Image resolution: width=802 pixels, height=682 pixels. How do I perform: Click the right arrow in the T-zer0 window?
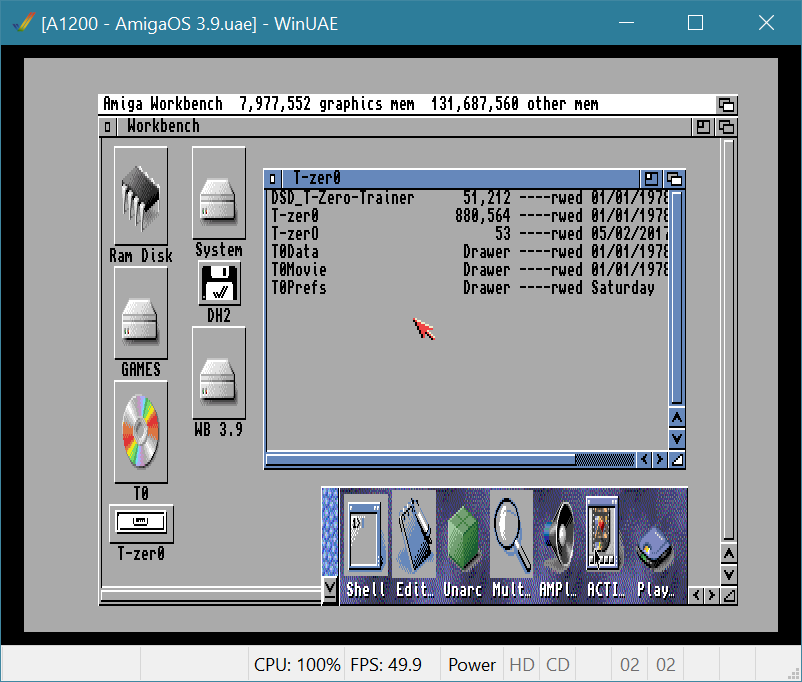click(x=660, y=459)
